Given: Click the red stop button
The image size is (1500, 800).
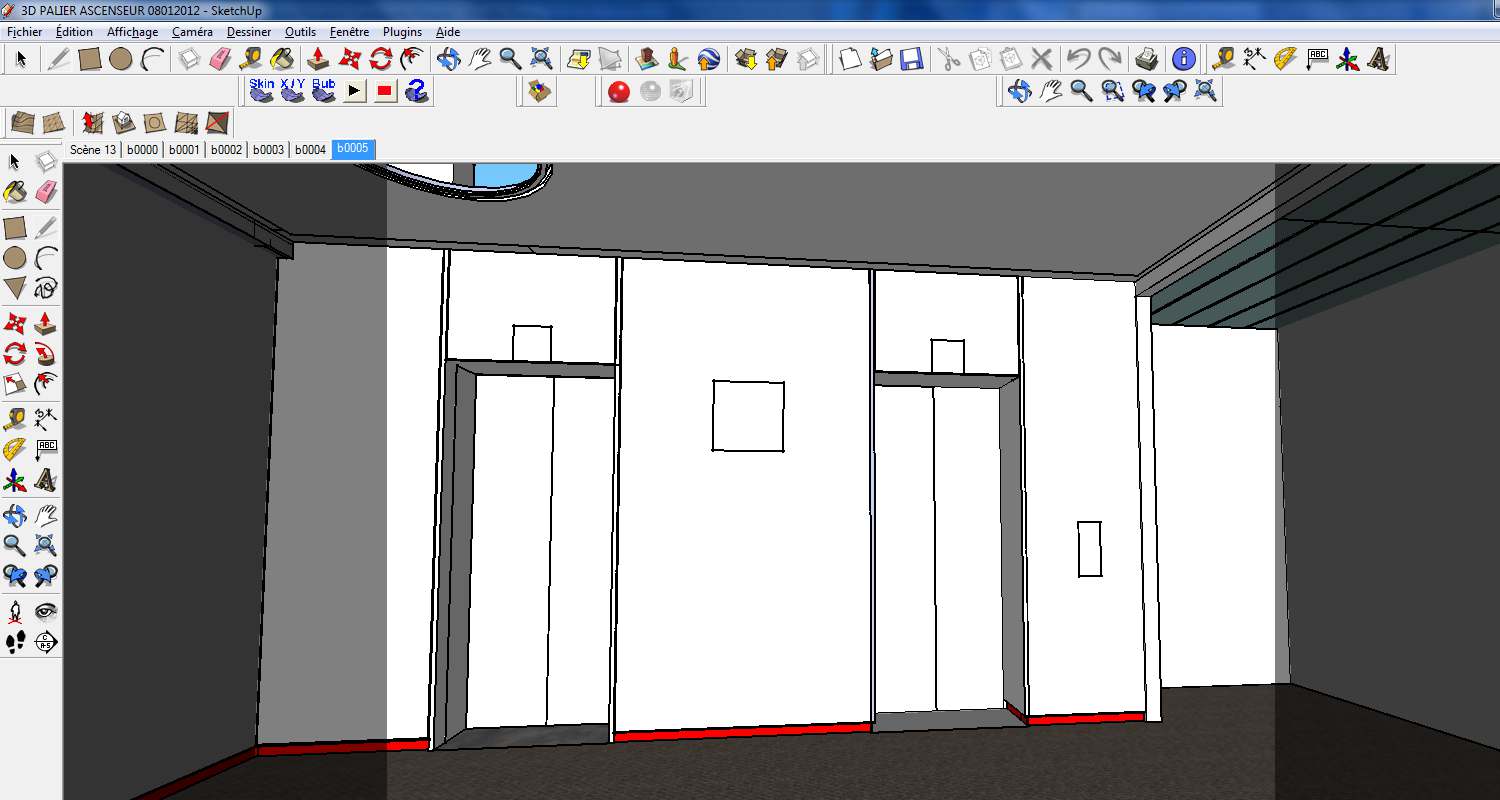Looking at the screenshot, I should [x=385, y=92].
